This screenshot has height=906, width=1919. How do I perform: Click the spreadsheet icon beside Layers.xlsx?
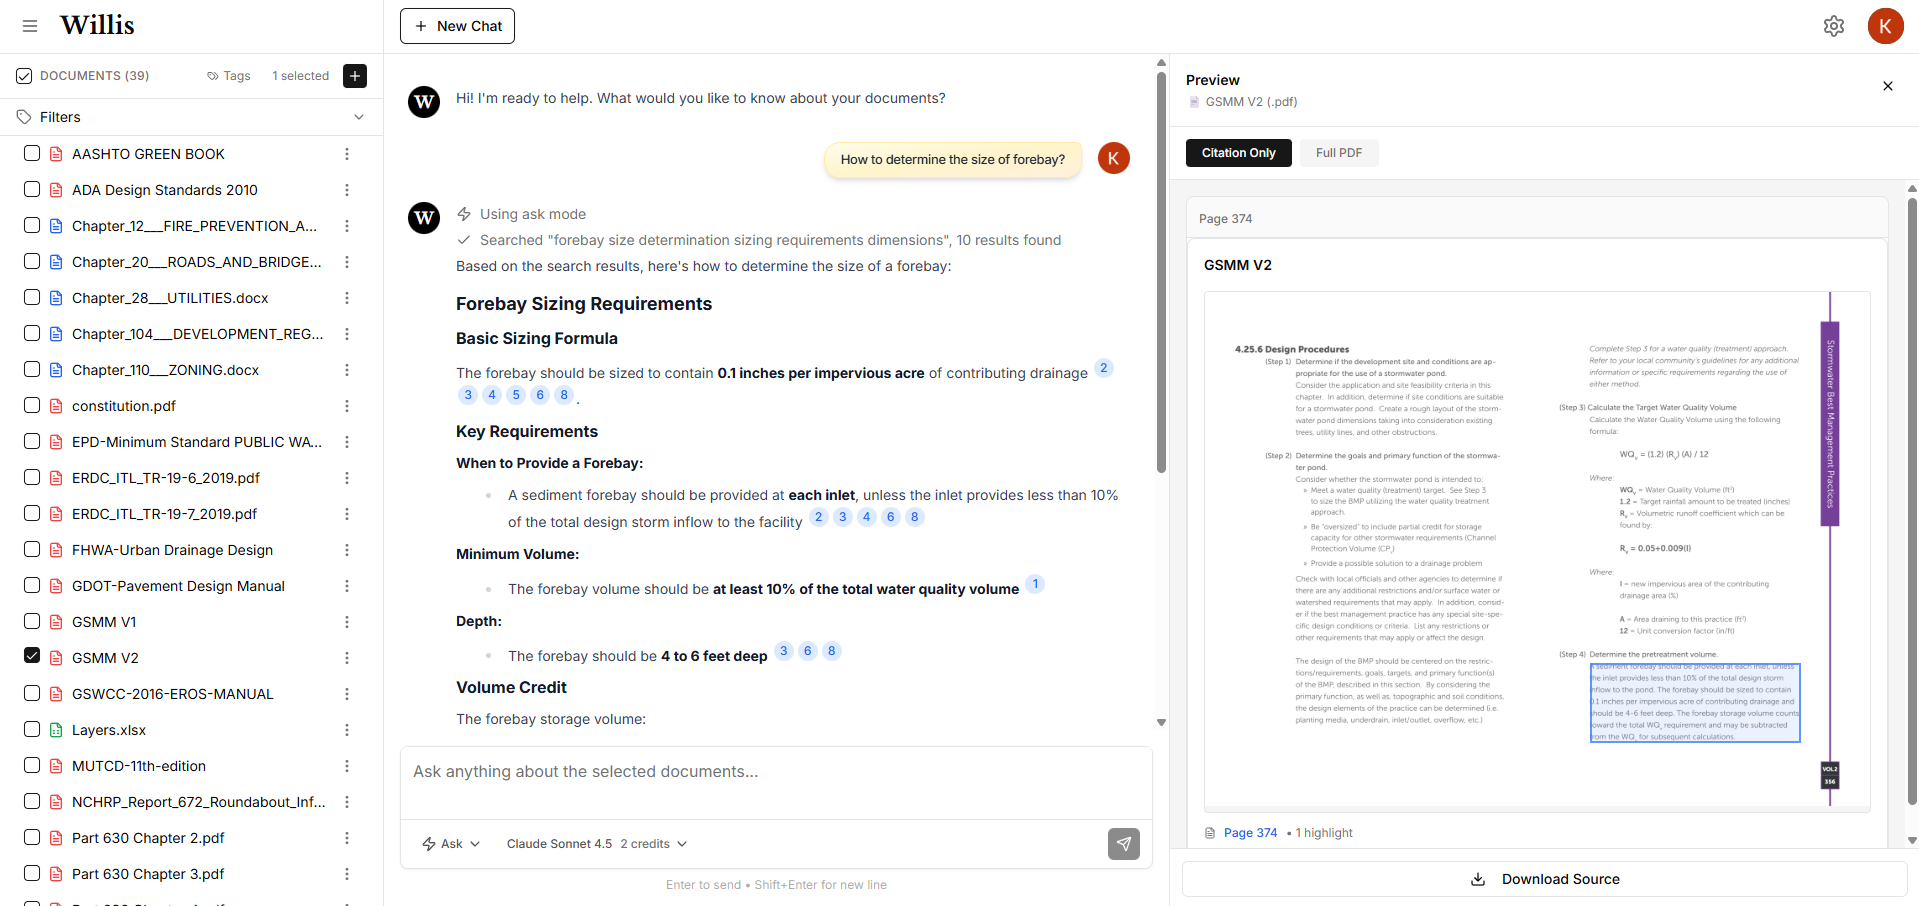54,730
